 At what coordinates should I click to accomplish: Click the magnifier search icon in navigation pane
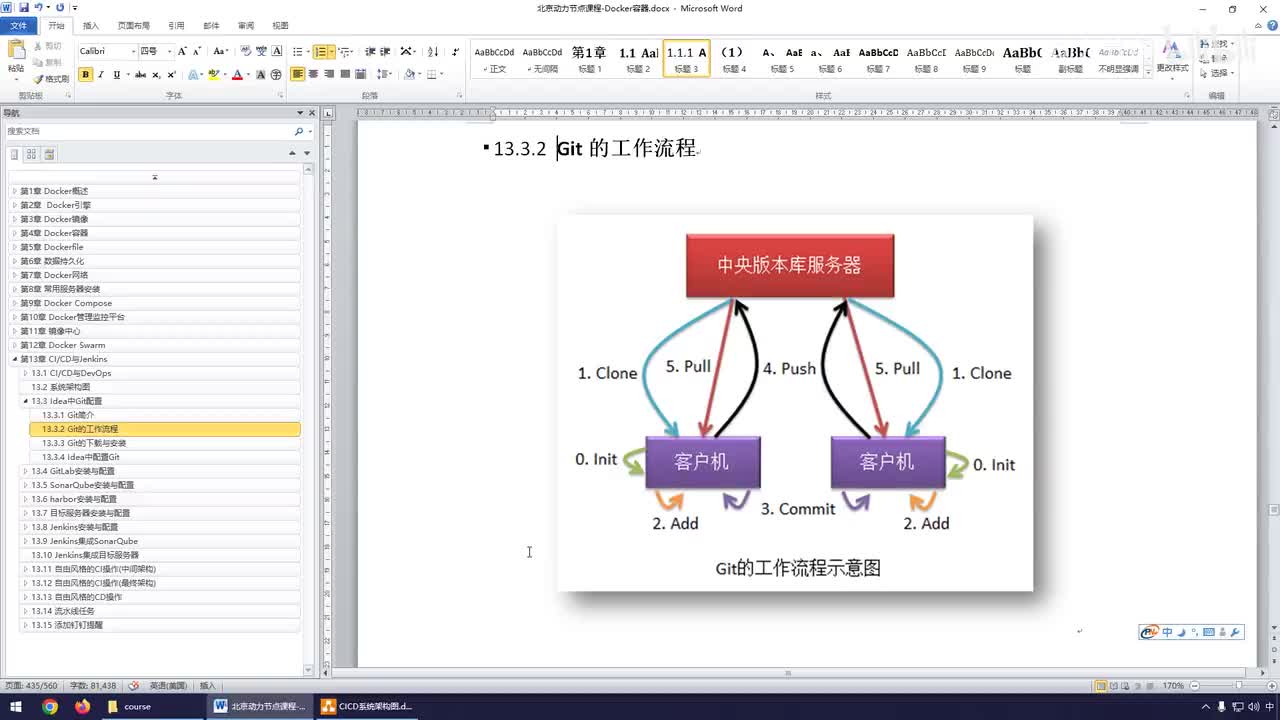click(x=298, y=131)
